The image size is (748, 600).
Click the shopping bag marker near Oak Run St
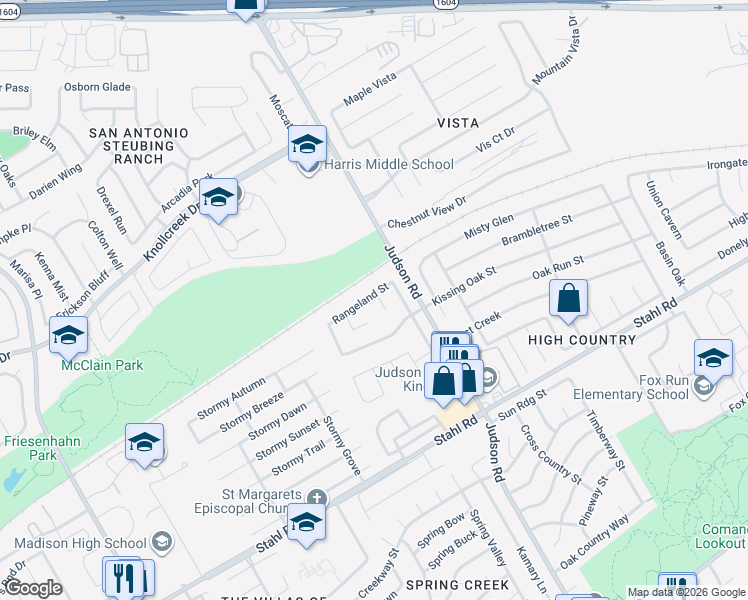pyautogui.click(x=568, y=300)
